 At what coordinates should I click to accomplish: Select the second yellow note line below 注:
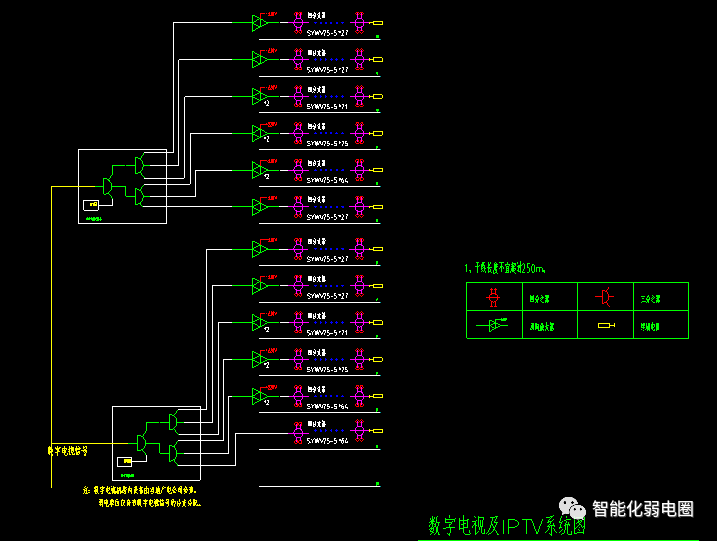(150, 503)
